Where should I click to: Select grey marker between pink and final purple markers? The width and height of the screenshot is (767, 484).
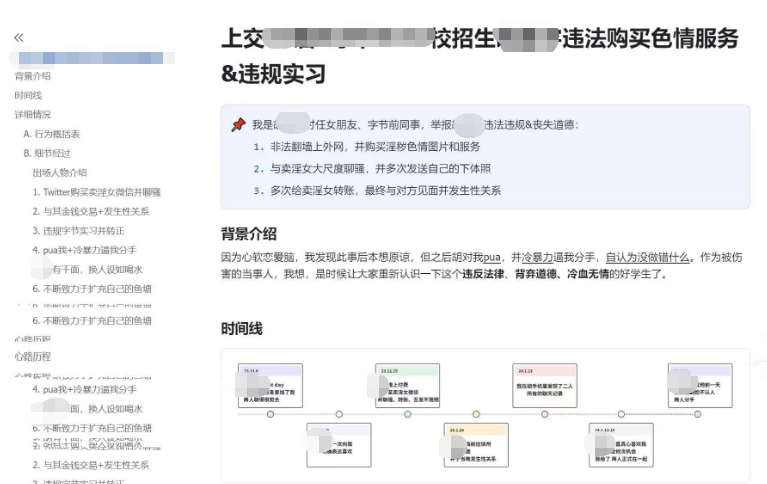coord(621,414)
